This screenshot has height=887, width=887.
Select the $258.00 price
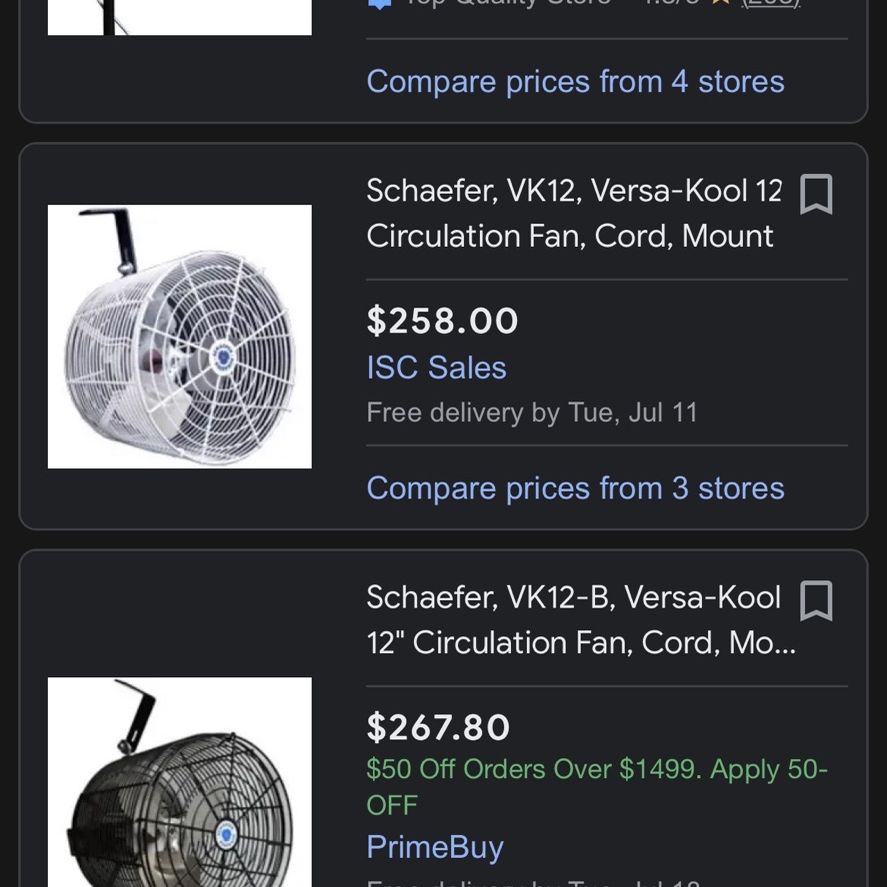pyautogui.click(x=442, y=321)
